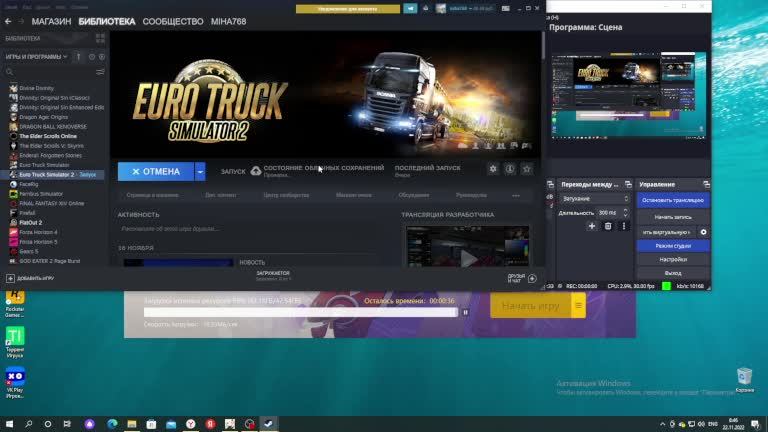This screenshot has height=432, width=768.
Task: Favorite Euro Truck Simulator 2 with star icon
Action: [x=527, y=169]
